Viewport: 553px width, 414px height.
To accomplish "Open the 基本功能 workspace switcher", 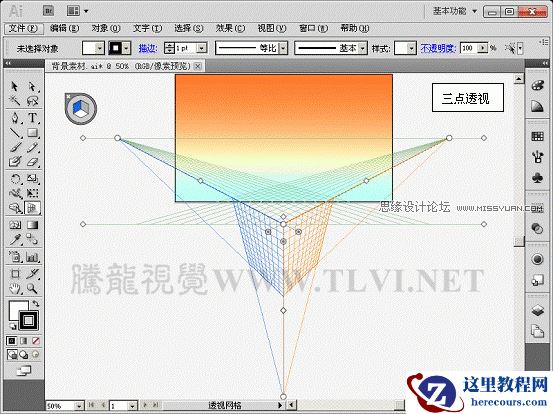I will coord(455,11).
